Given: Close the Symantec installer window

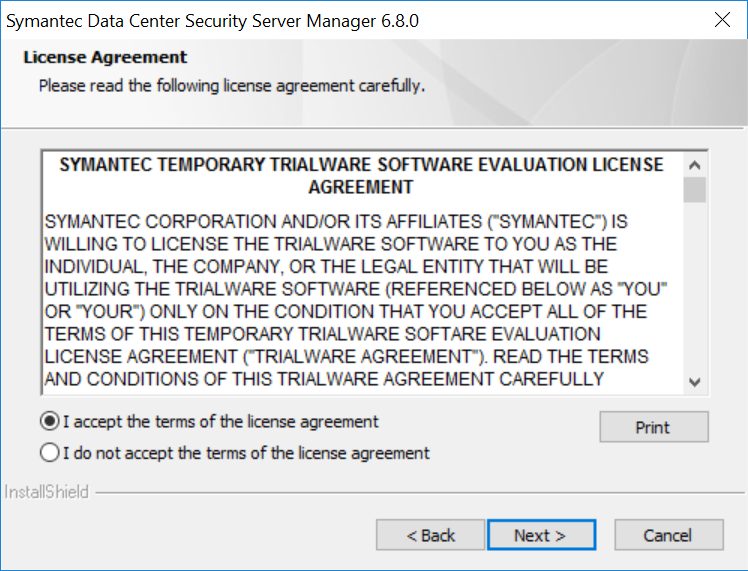Looking at the screenshot, I should 721,20.
